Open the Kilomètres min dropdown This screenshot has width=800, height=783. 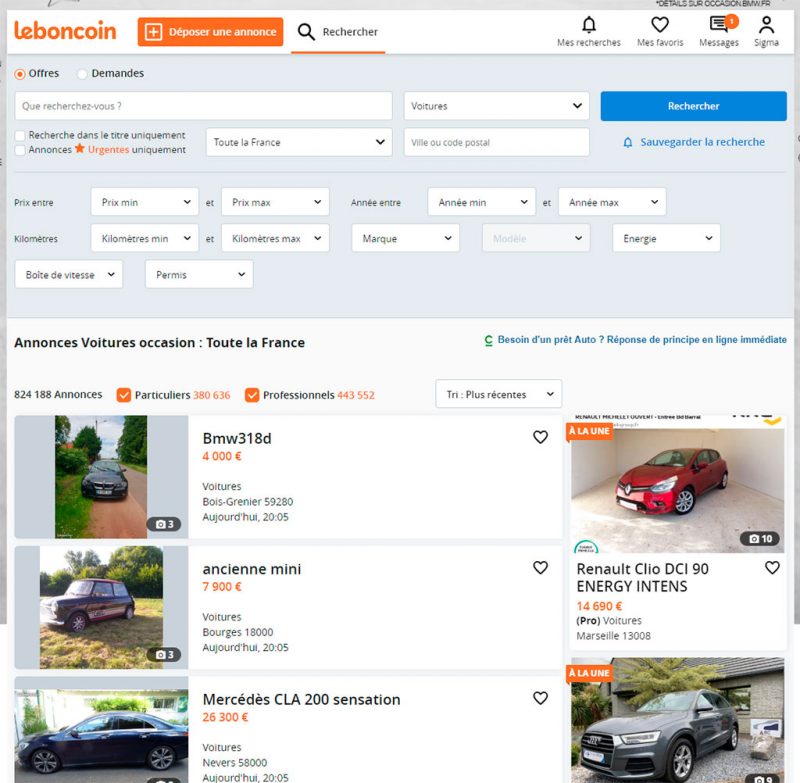pos(145,238)
